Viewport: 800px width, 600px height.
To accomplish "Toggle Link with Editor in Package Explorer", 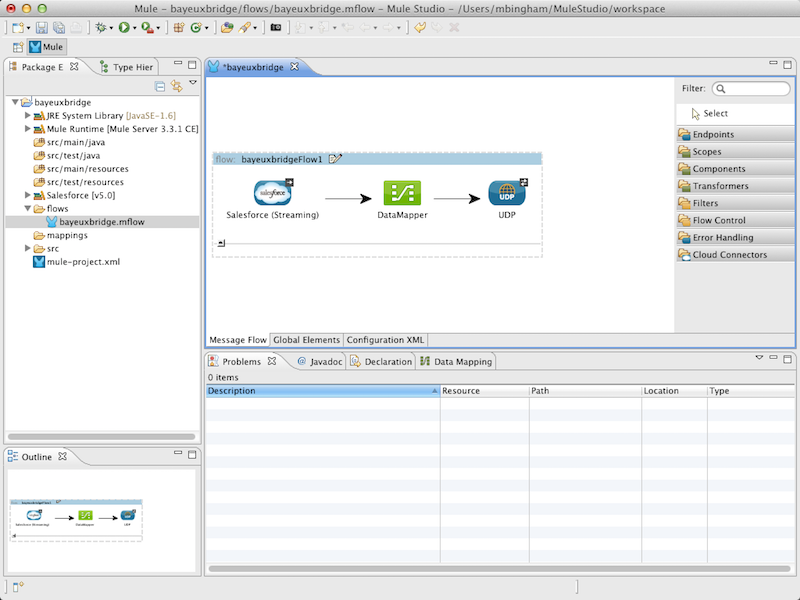I will pos(177,86).
